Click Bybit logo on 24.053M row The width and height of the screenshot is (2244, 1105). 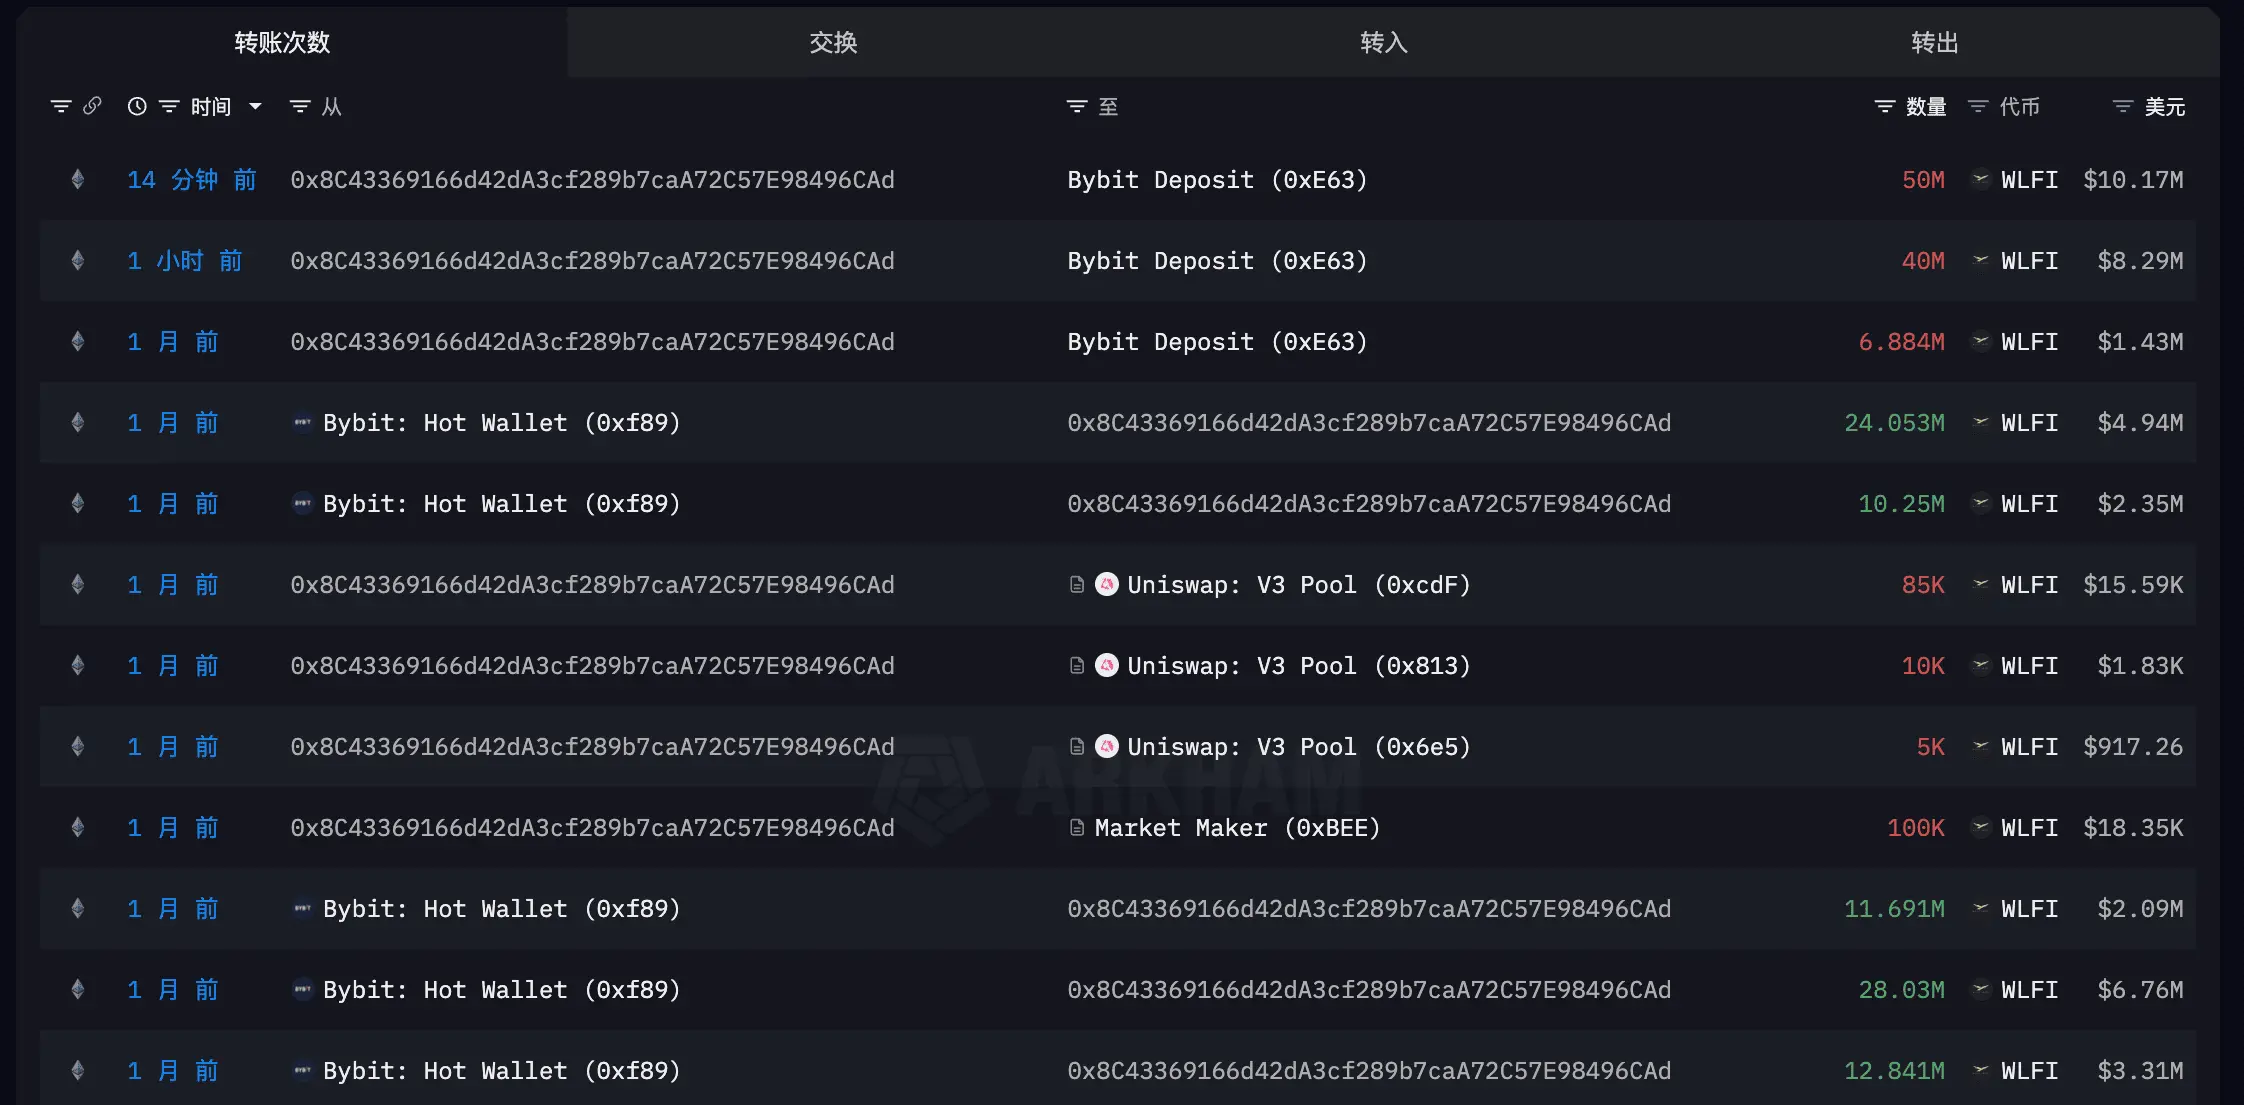point(302,423)
